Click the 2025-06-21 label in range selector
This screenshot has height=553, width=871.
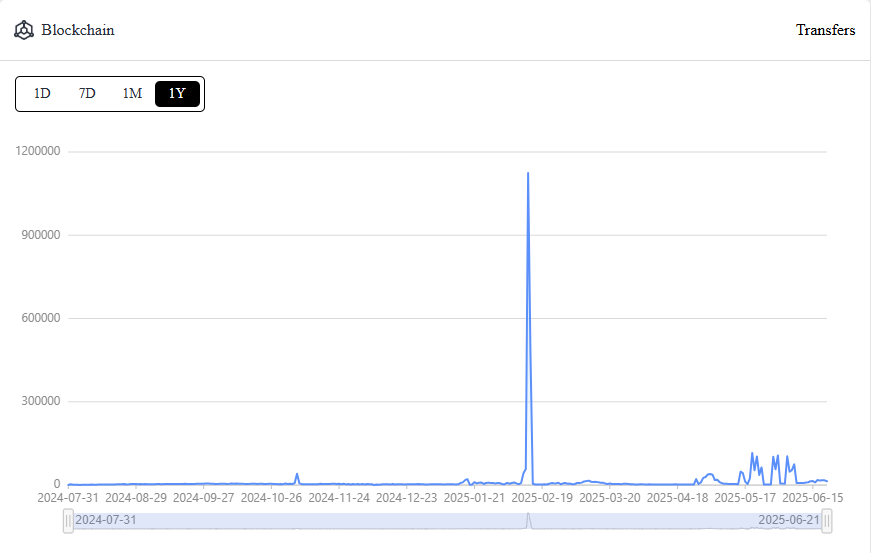(789, 520)
